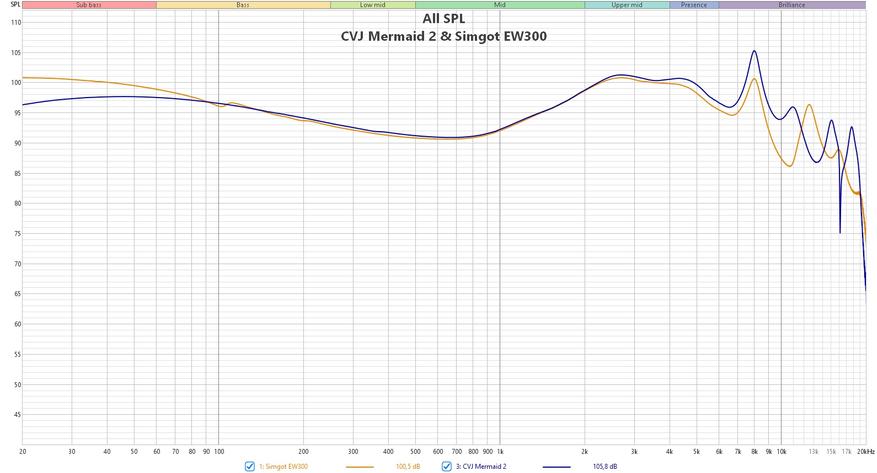Click the 'CVJ Mermaid 2 & Simgot EW300' subtitle

[x=444, y=36]
